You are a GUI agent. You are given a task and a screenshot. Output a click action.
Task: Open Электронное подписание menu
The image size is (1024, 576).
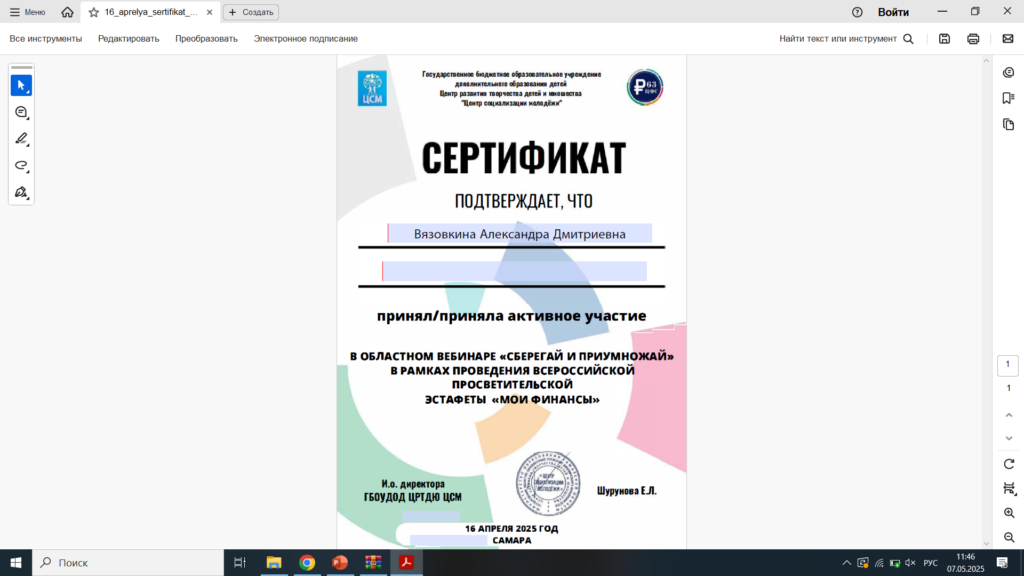(x=306, y=39)
